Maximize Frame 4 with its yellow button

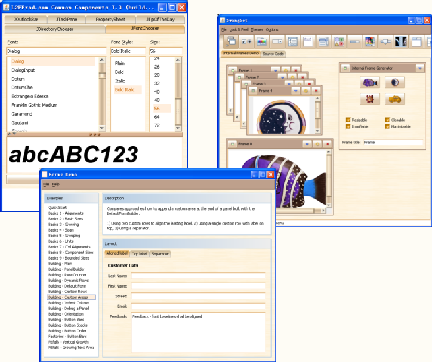click(x=306, y=90)
